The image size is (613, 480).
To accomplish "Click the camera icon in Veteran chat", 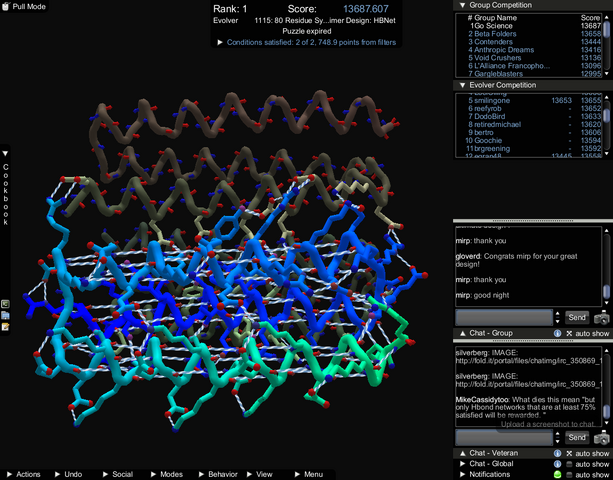I will [x=602, y=437].
